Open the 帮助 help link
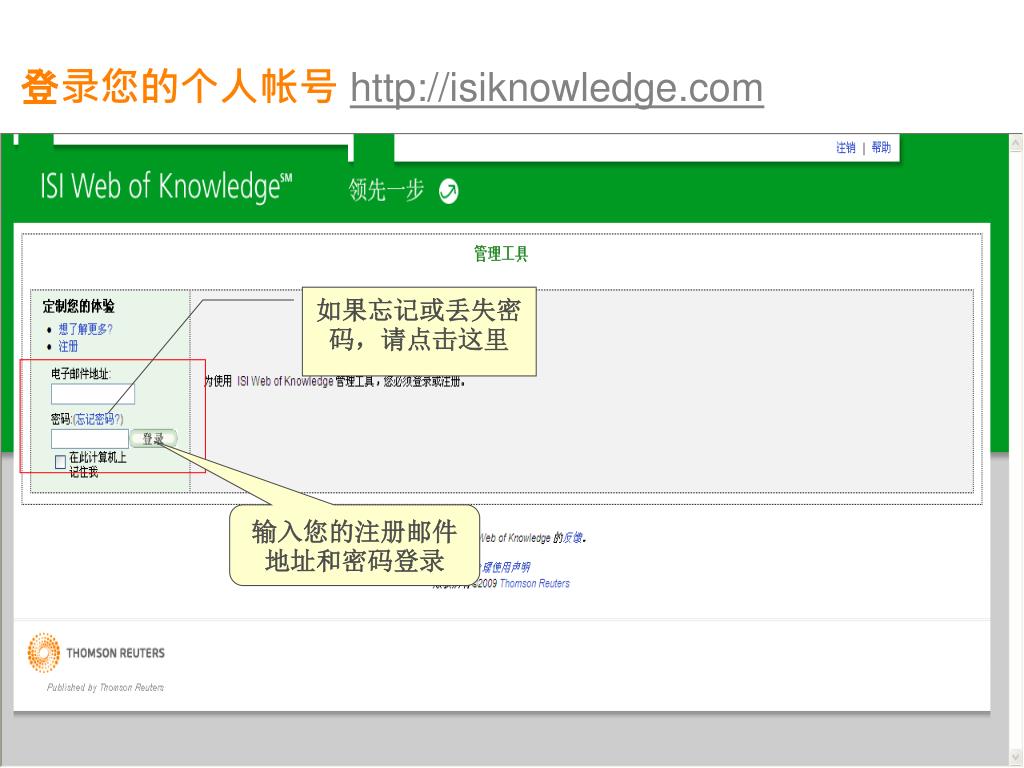This screenshot has width=1024, height=768. click(x=881, y=148)
